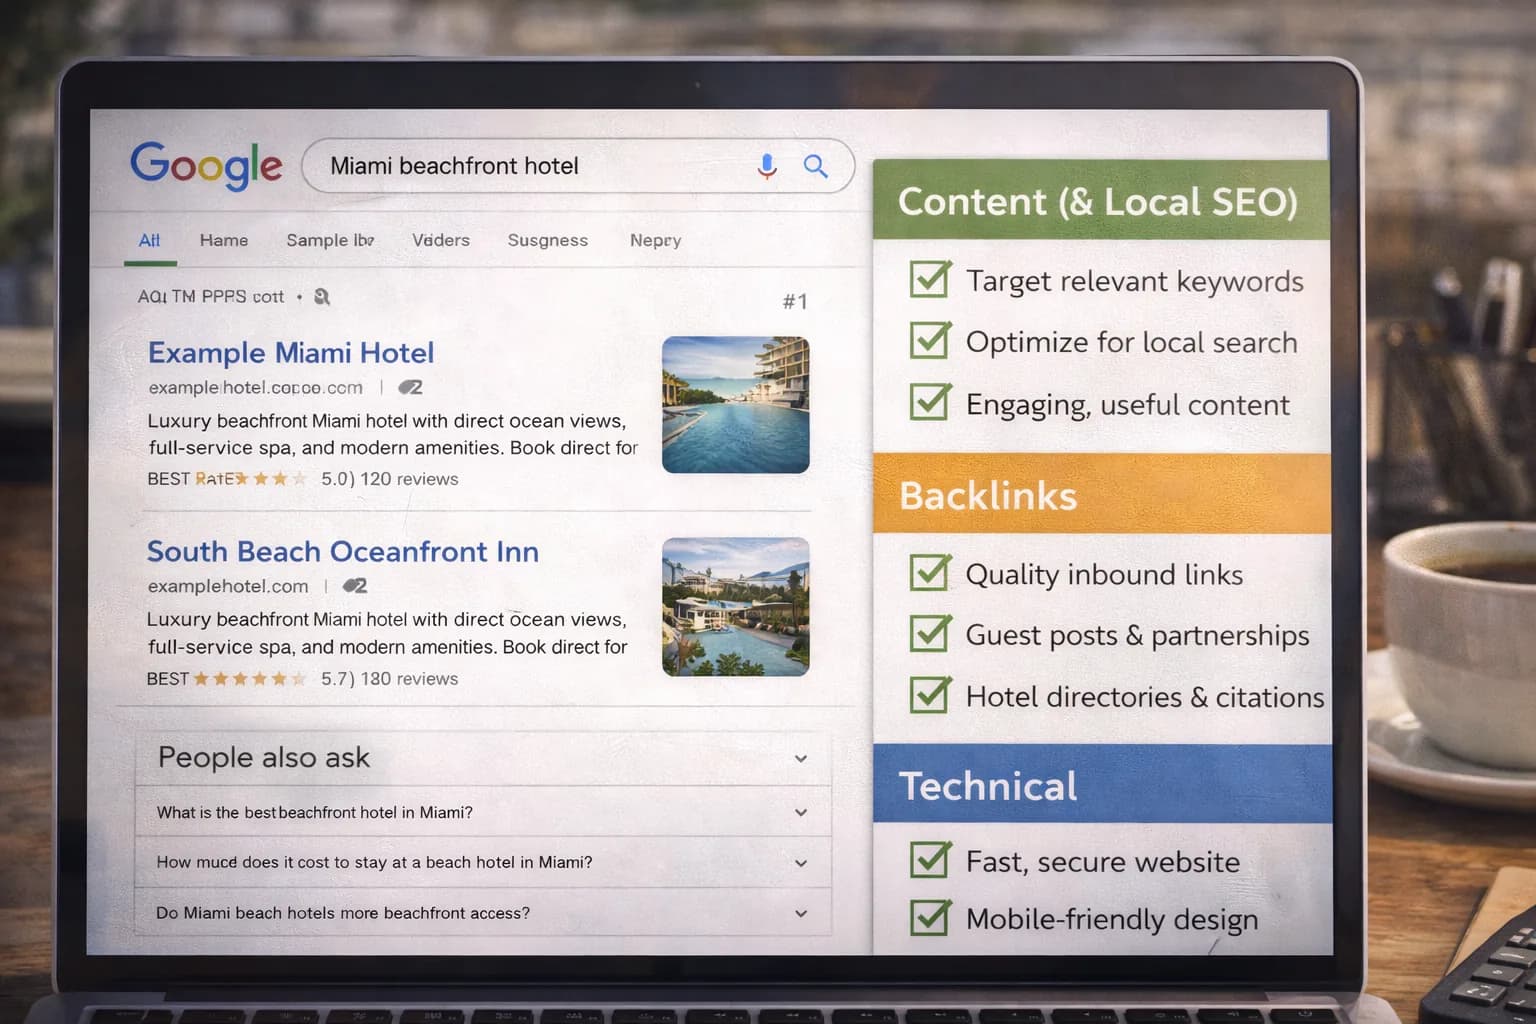
Task: Toggle 'Mobile-friendly design' checkbox
Action: pos(930,917)
